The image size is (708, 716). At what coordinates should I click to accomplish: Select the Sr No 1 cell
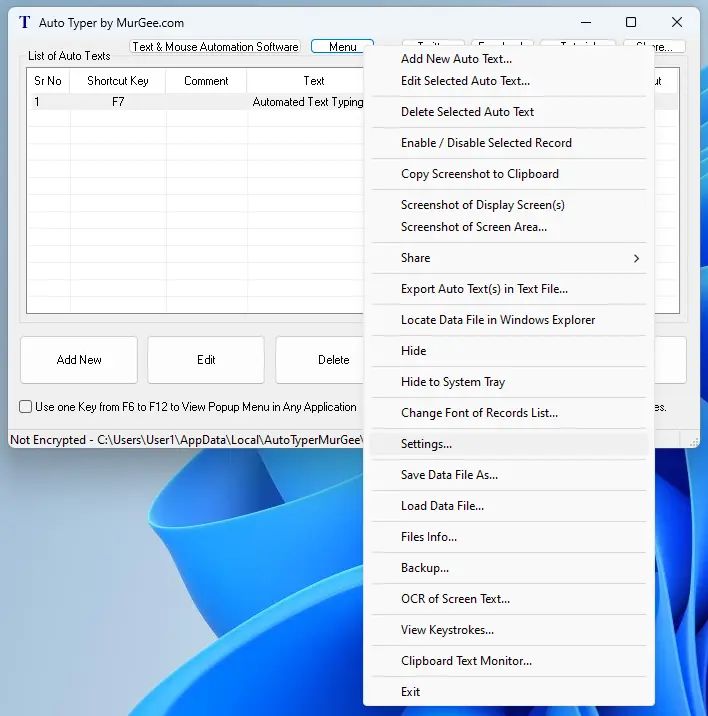tap(48, 102)
